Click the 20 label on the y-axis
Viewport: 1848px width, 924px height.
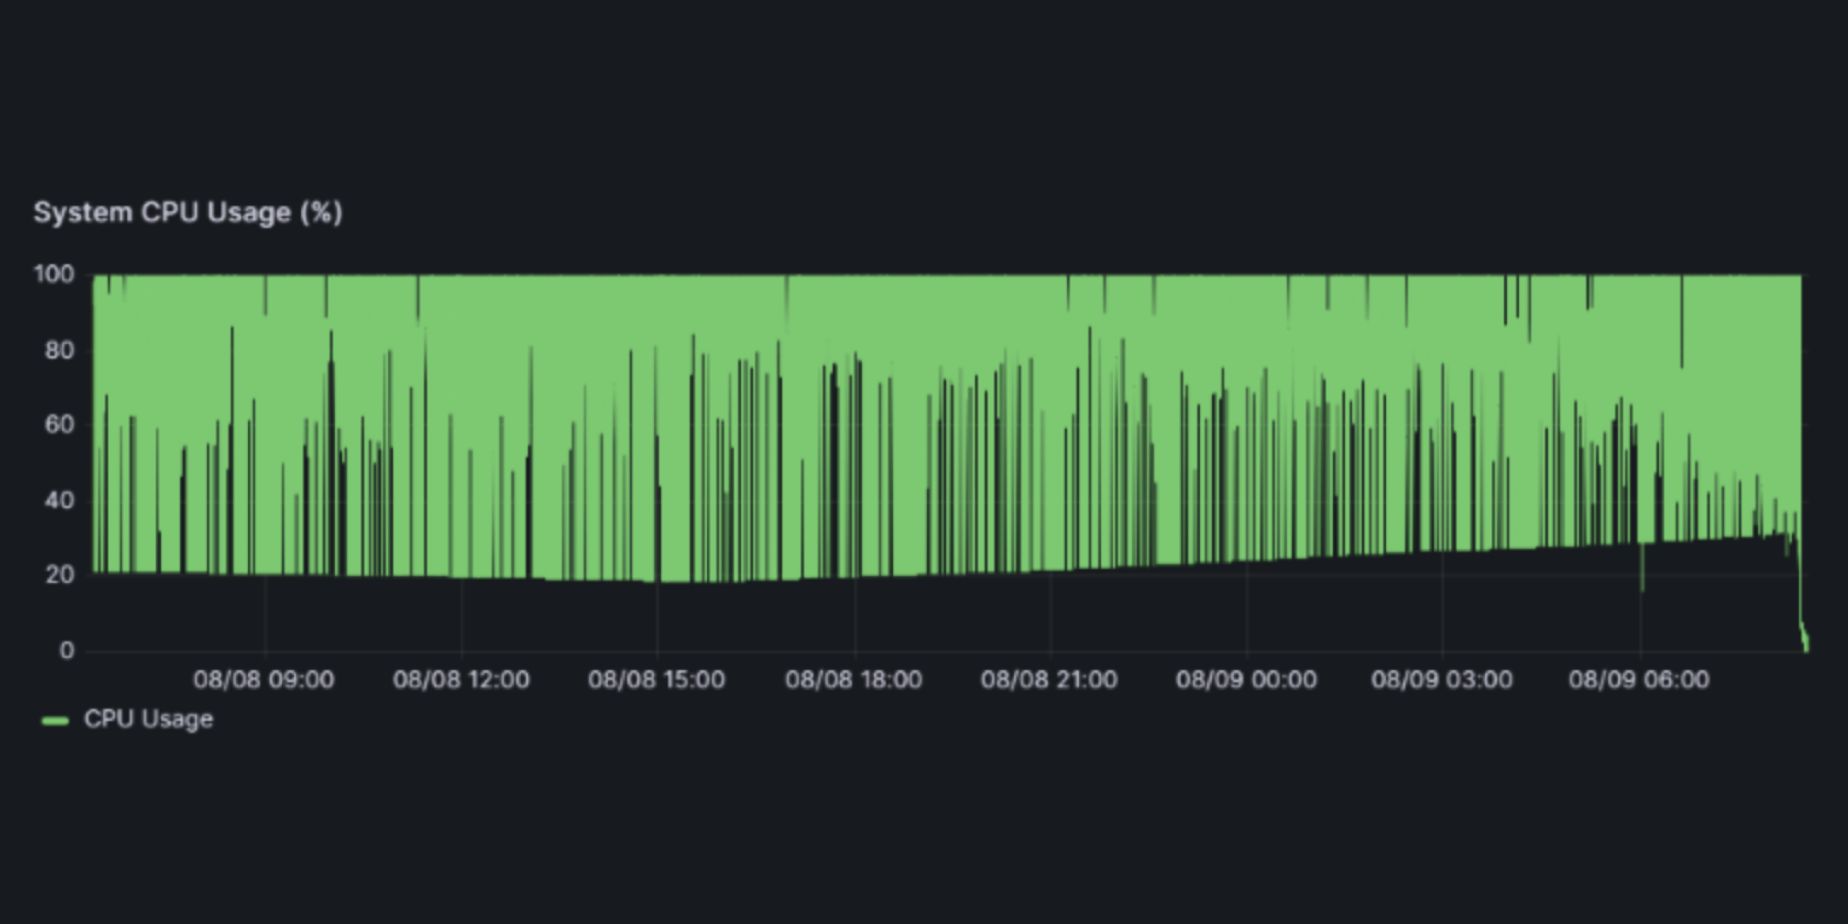coord(58,575)
